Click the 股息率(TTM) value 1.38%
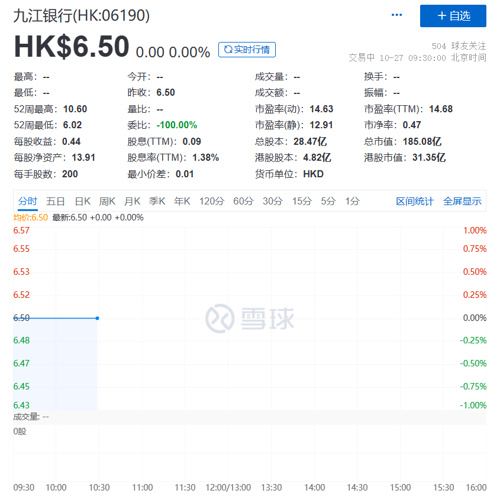The image size is (500, 500). click(x=206, y=157)
